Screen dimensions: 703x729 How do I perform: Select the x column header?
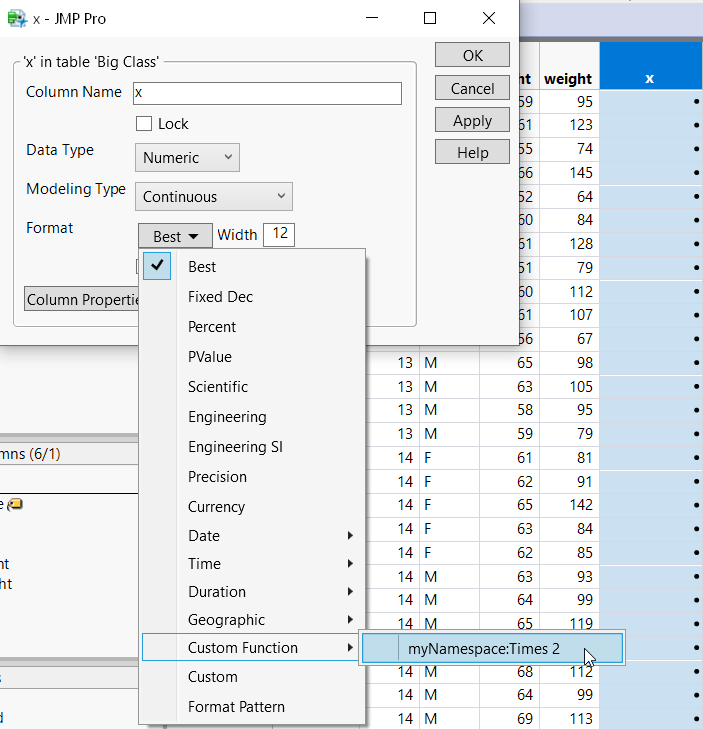coord(649,78)
